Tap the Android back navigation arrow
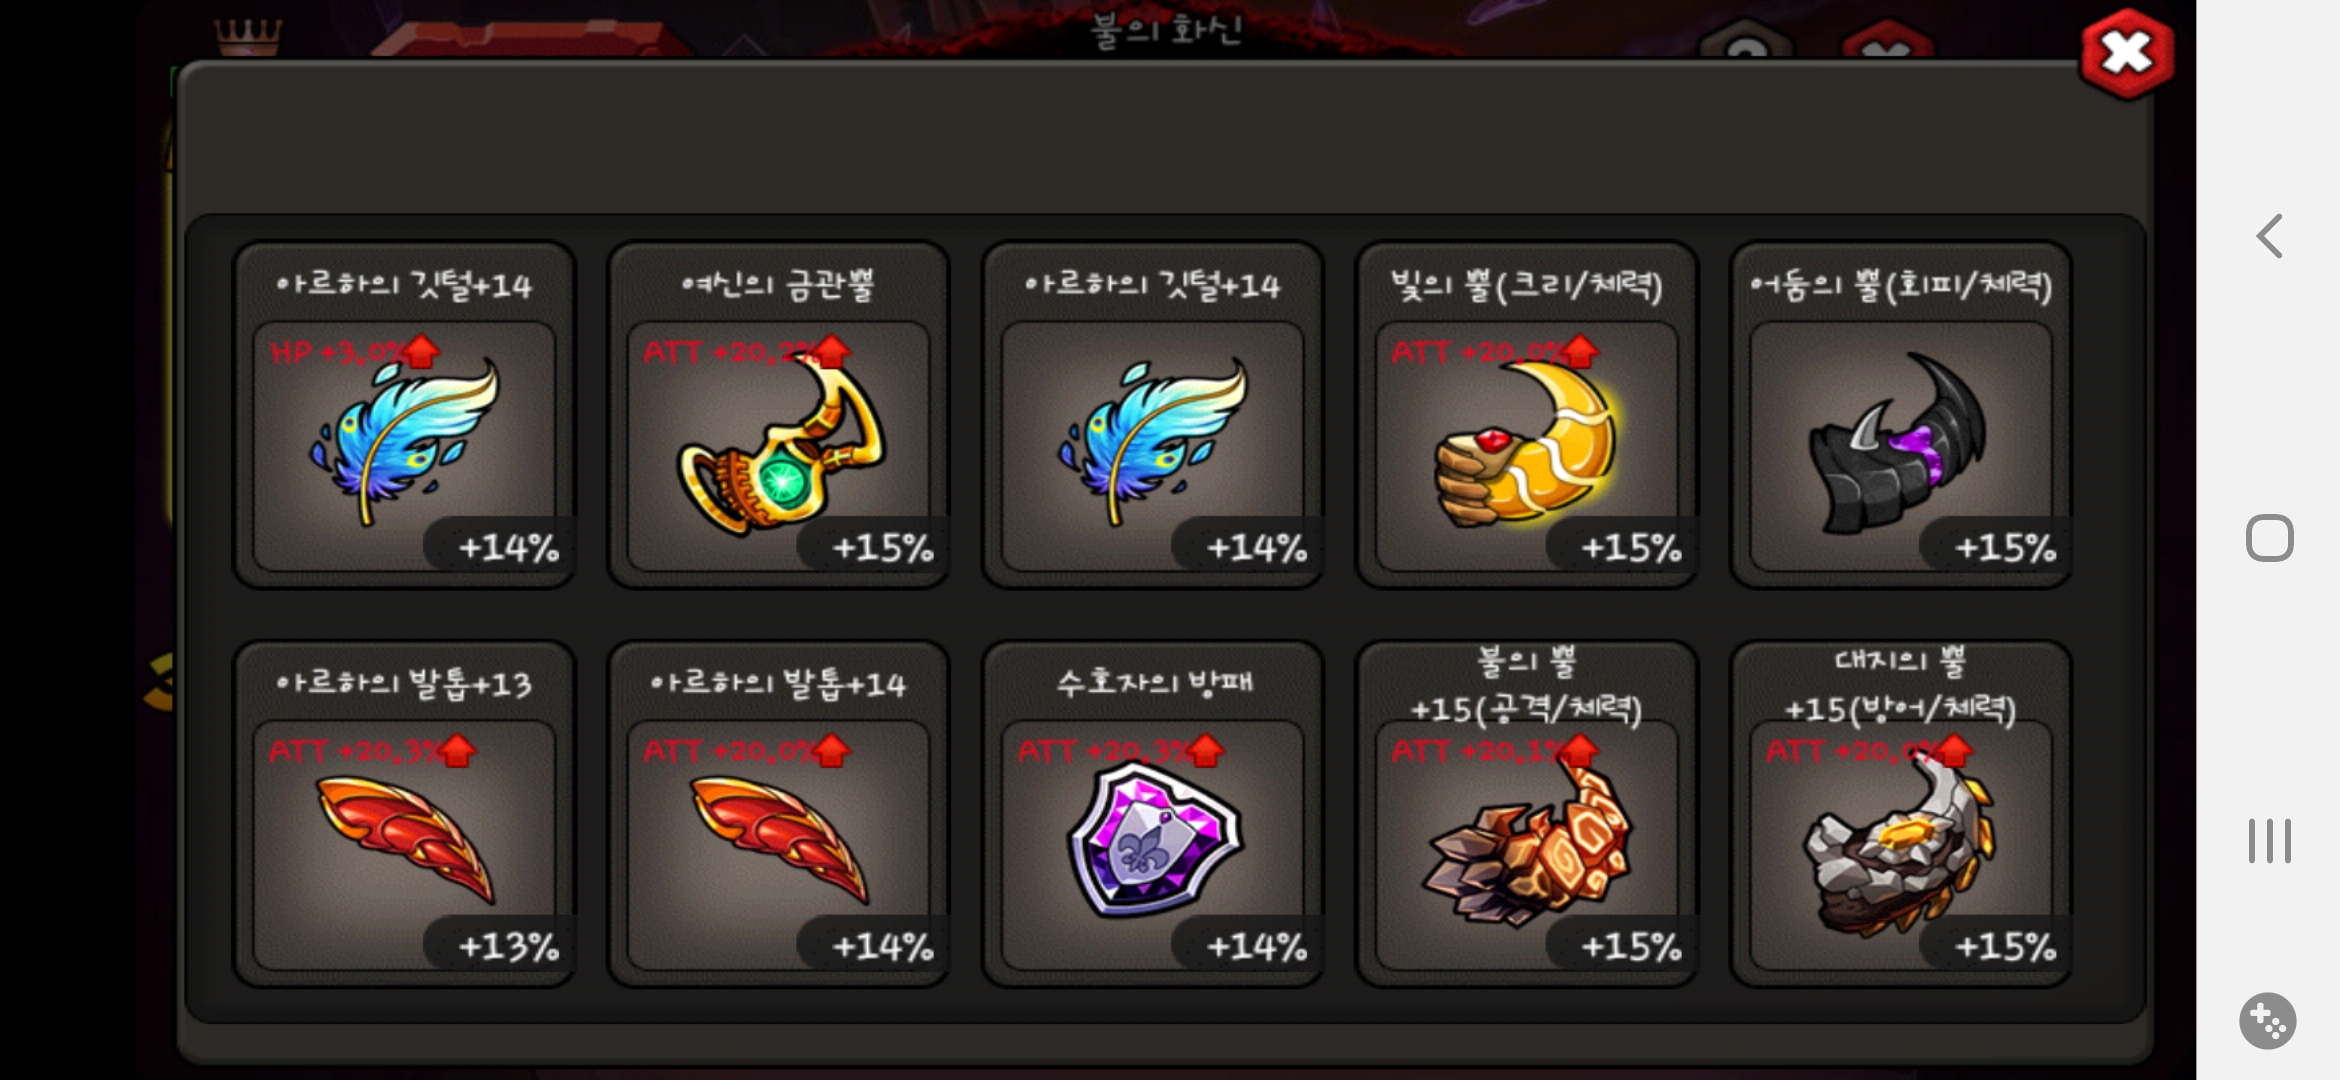2340x1080 pixels. tap(2269, 236)
